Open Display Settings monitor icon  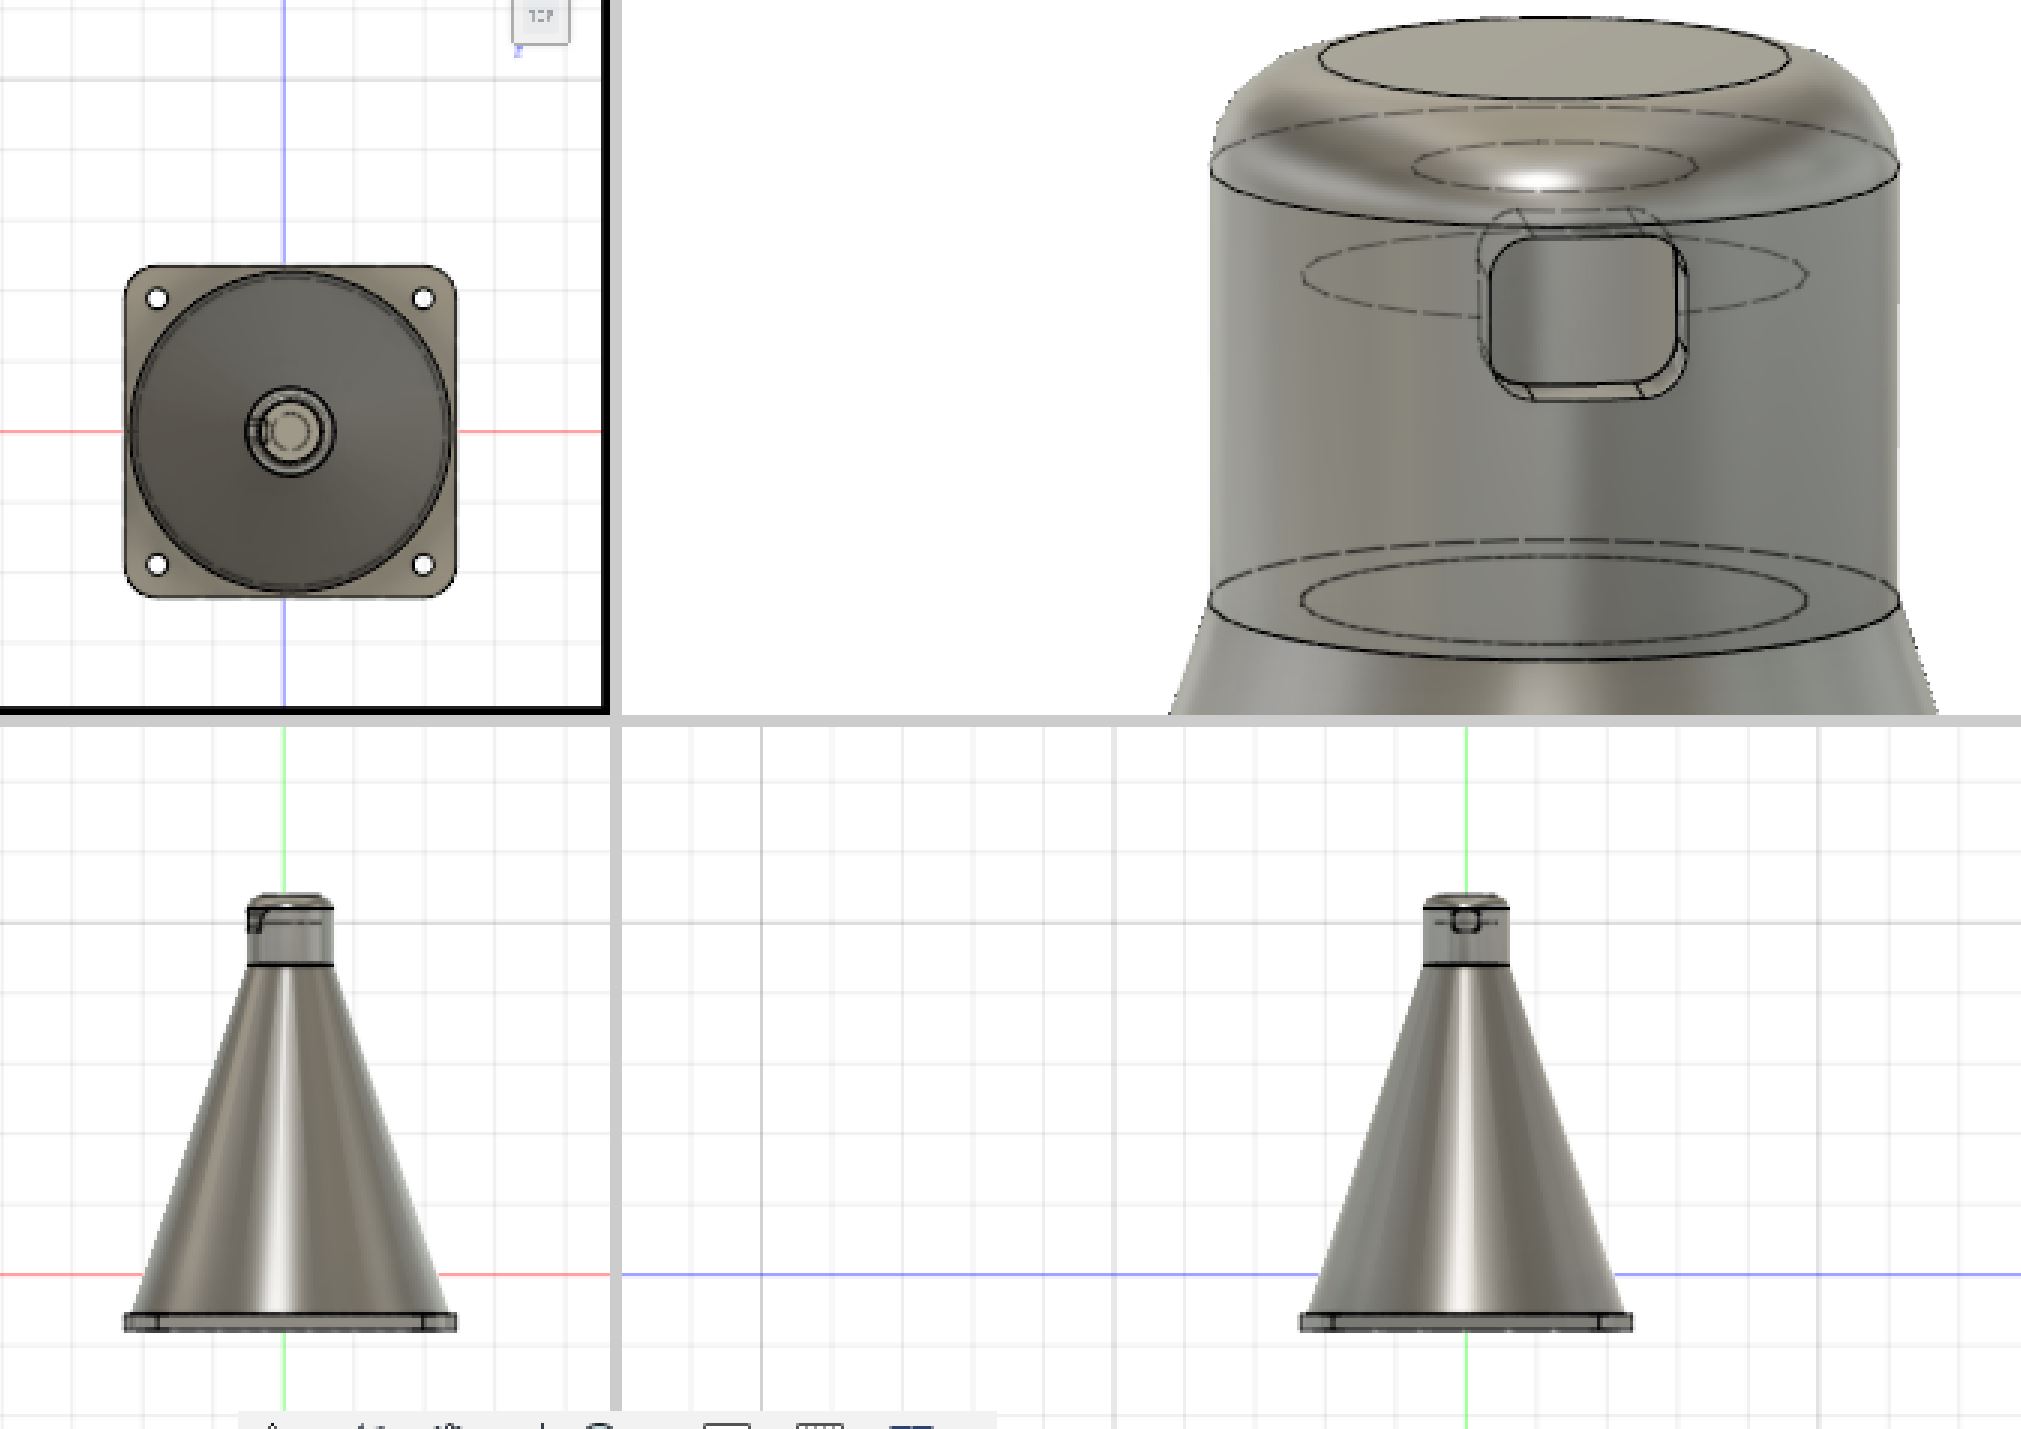coord(727,1424)
